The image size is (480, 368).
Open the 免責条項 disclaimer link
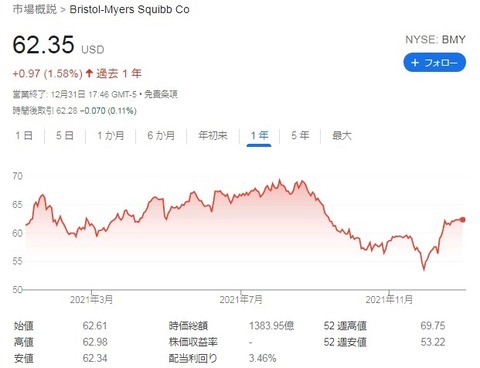(161, 94)
